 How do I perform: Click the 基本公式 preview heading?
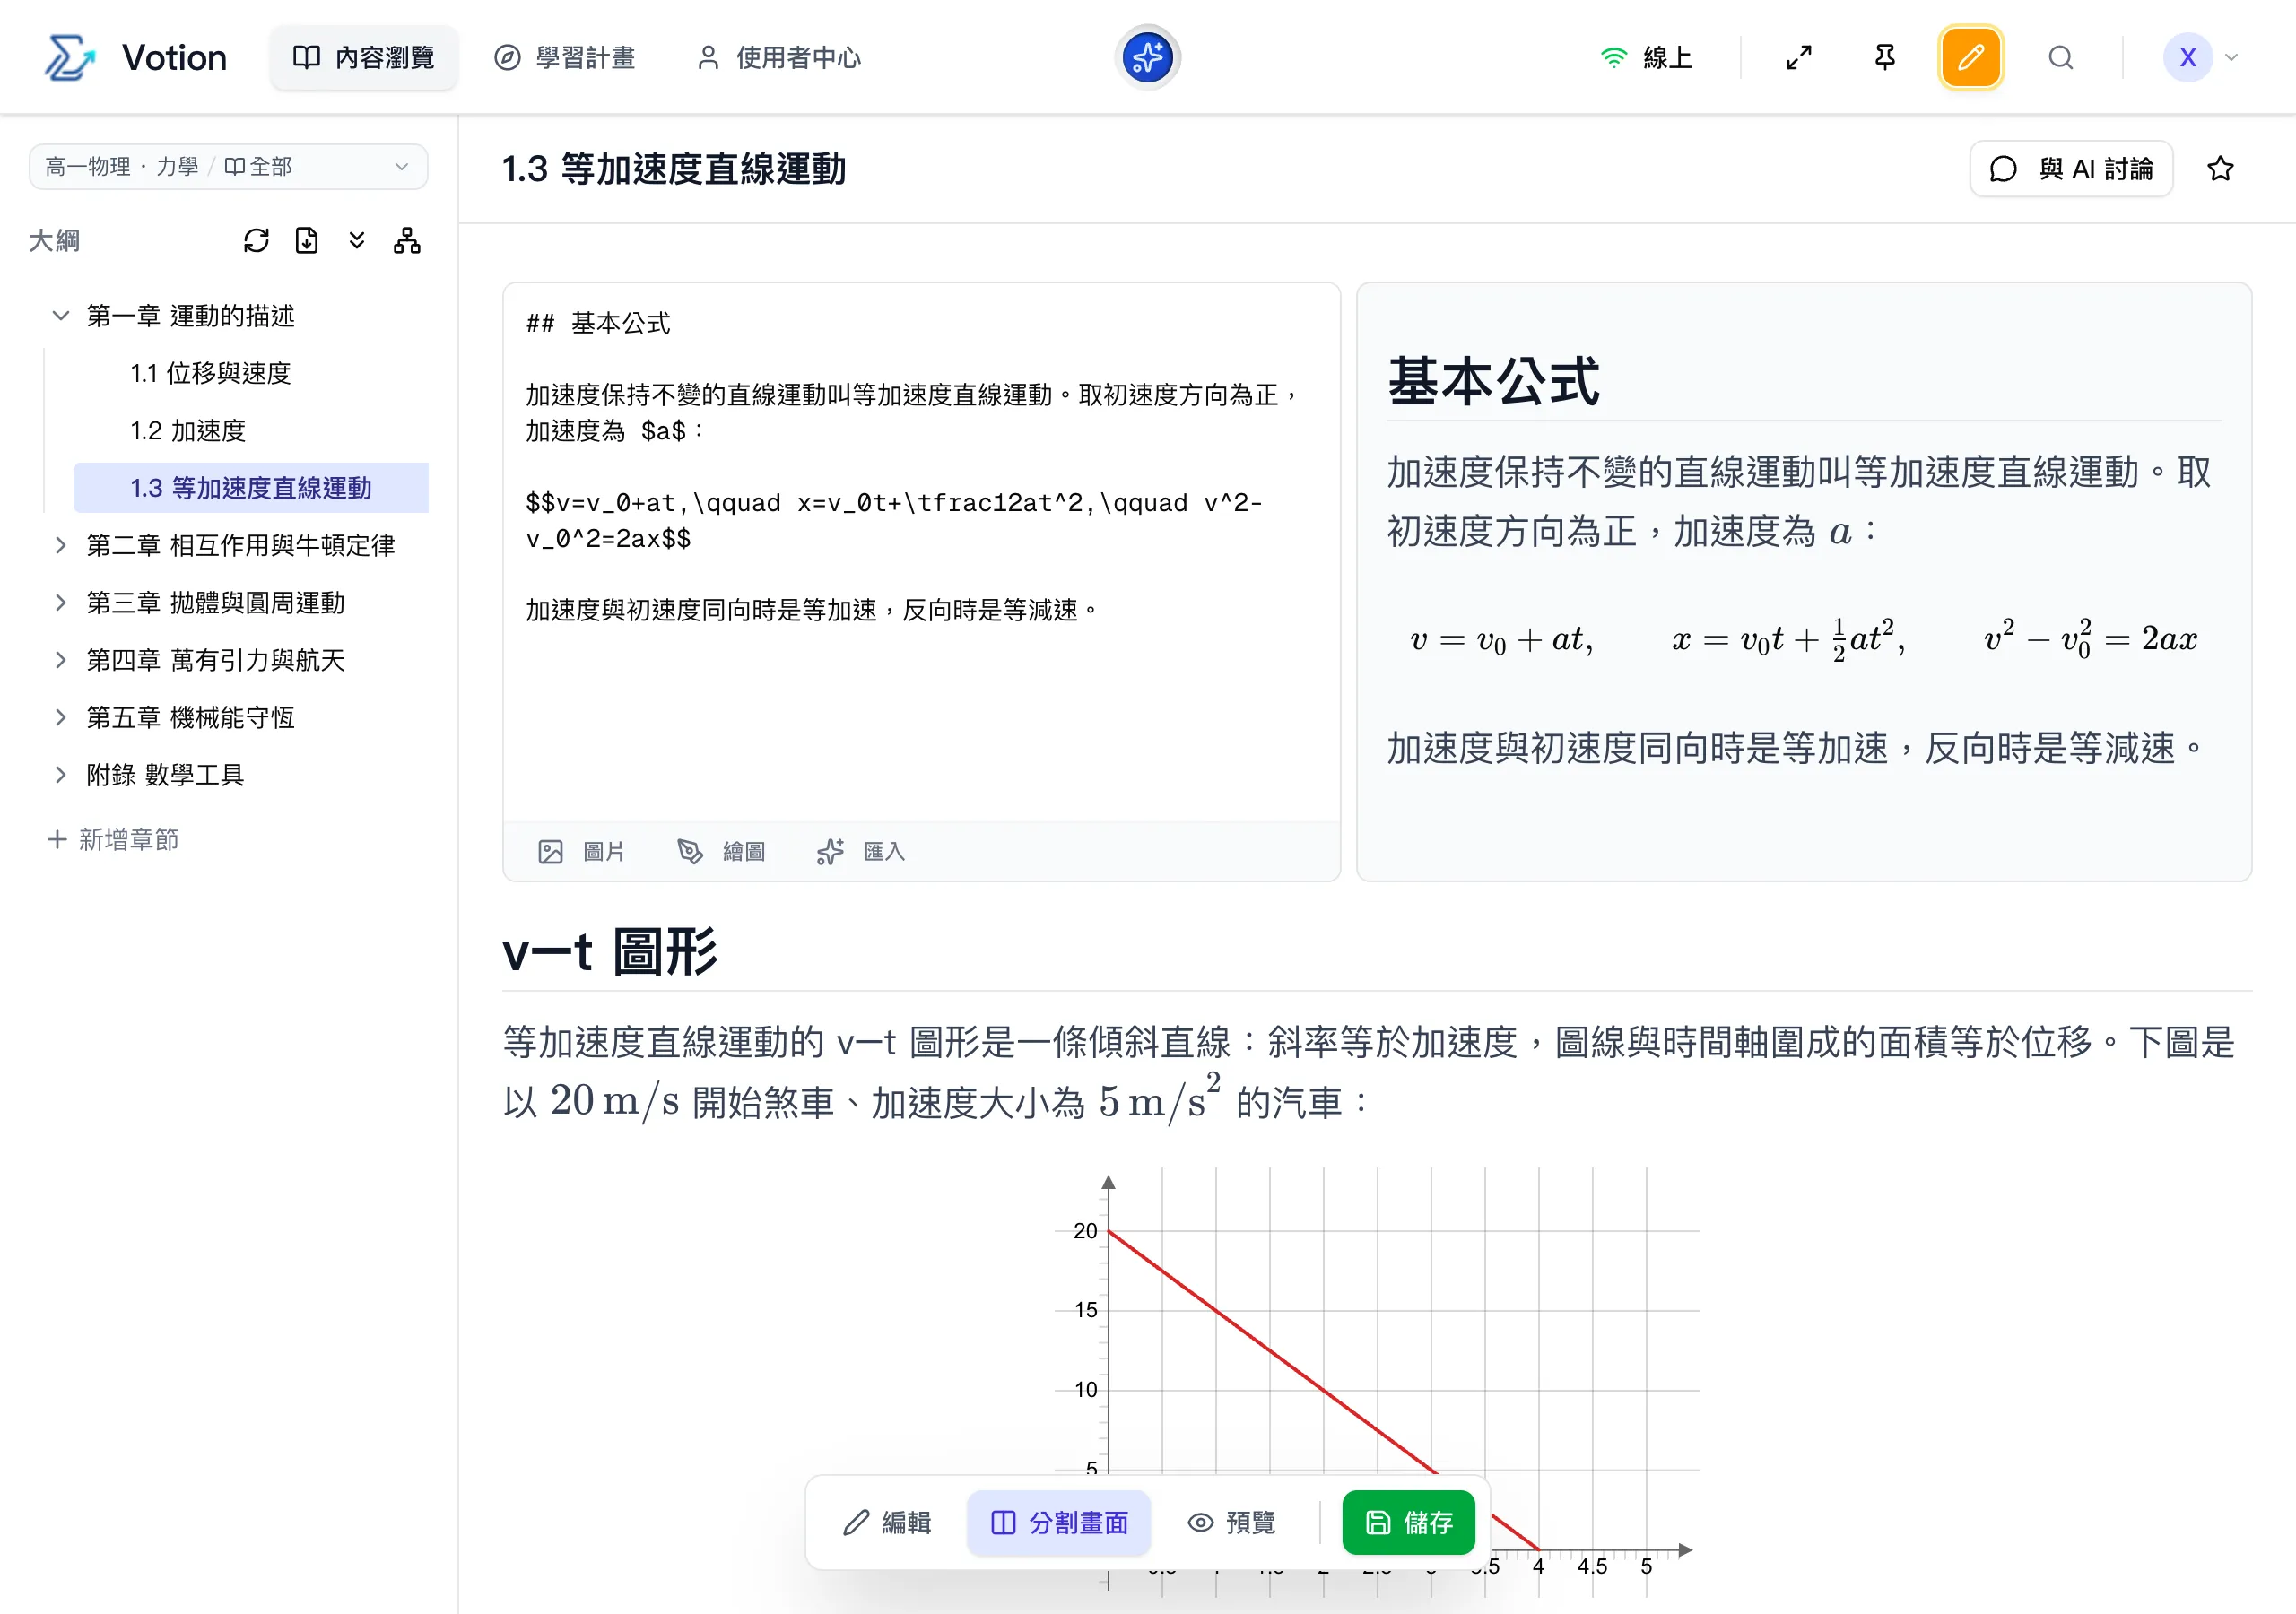point(1493,381)
